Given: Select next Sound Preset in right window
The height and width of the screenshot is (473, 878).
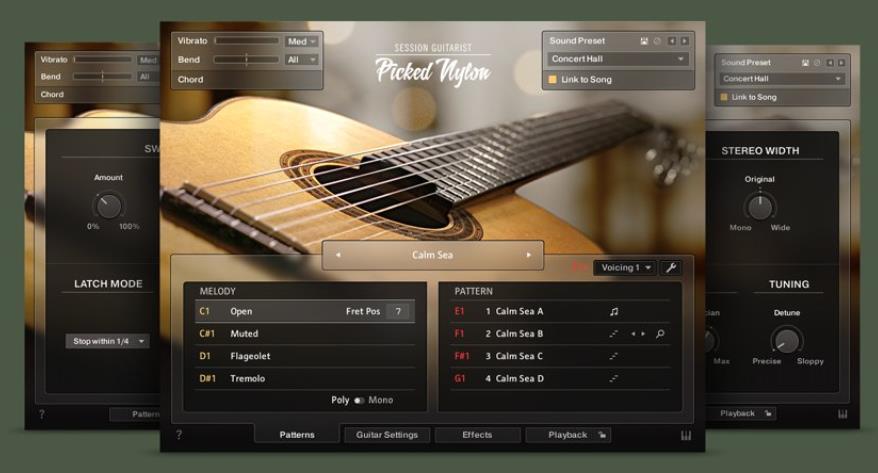Looking at the screenshot, I should (x=841, y=63).
